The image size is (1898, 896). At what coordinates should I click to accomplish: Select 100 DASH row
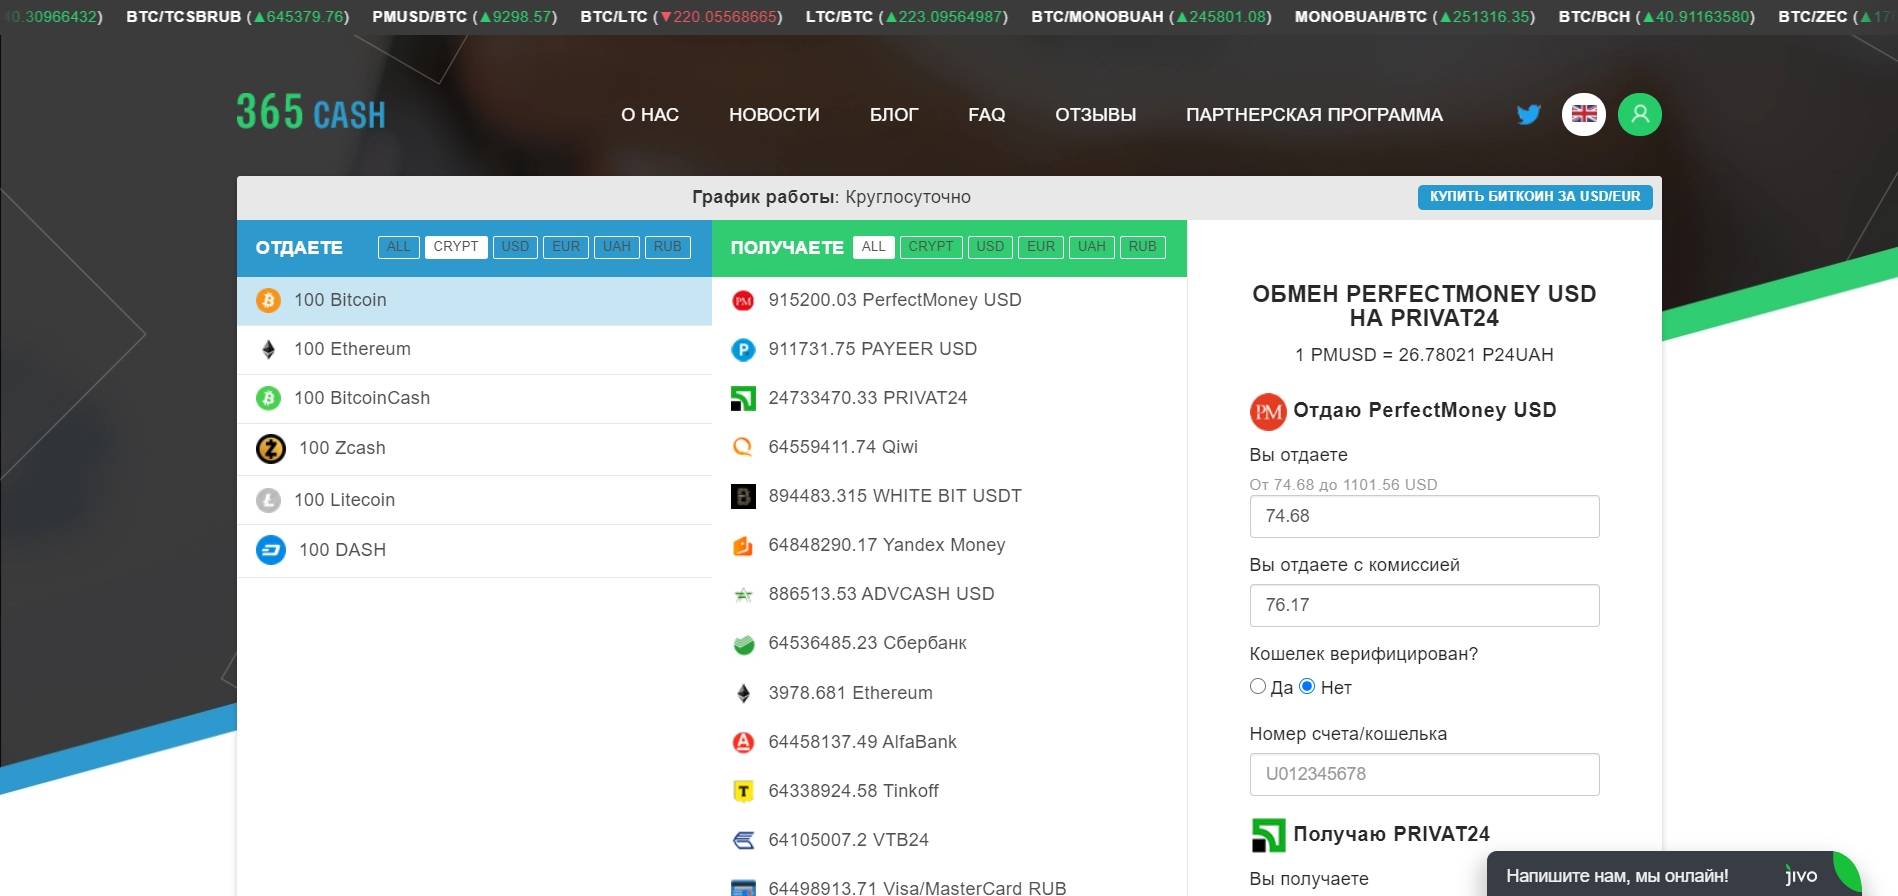point(474,550)
